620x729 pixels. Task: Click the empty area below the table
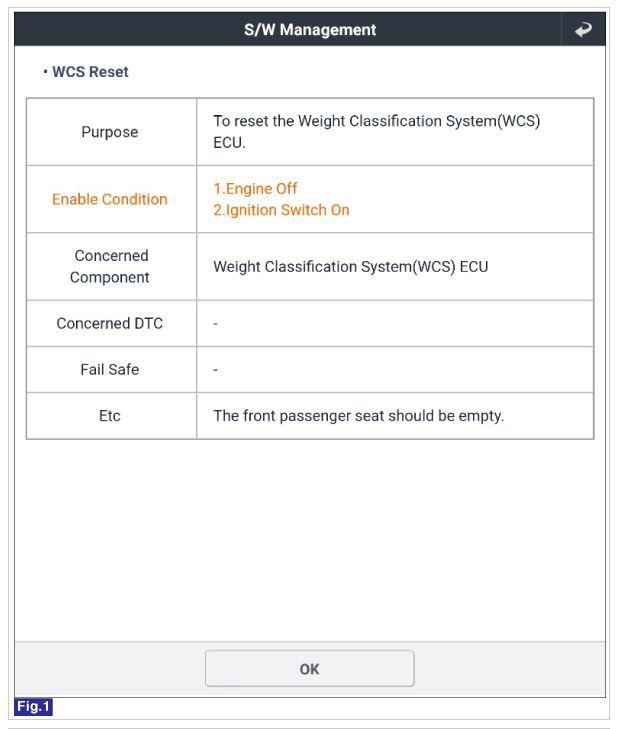[x=310, y=540]
